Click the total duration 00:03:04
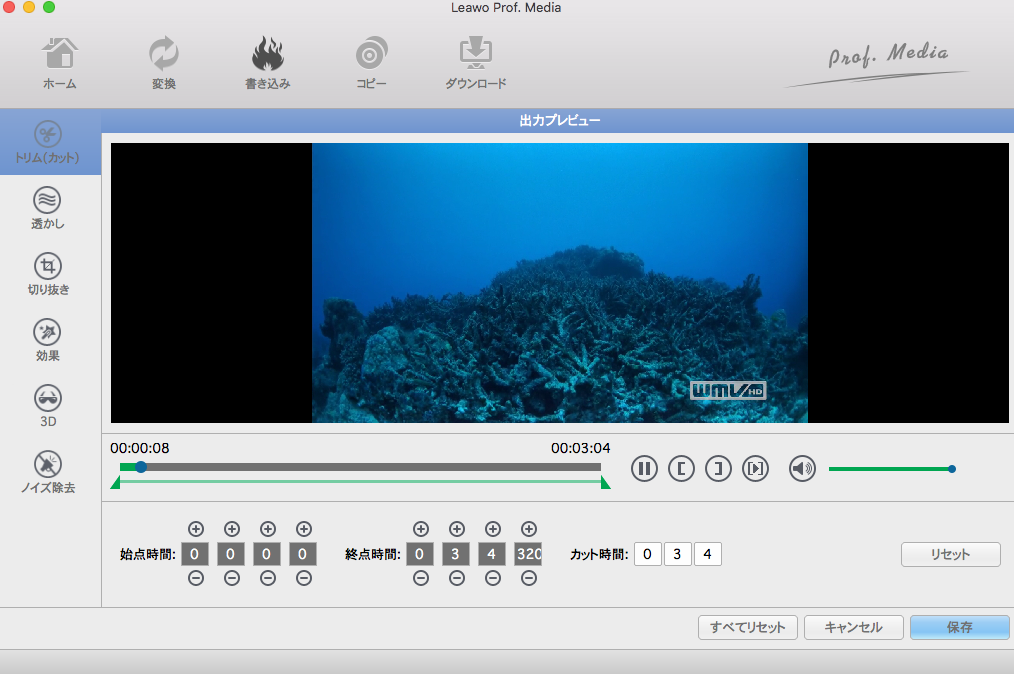Screen dimensions: 1014x674 click(x=581, y=448)
